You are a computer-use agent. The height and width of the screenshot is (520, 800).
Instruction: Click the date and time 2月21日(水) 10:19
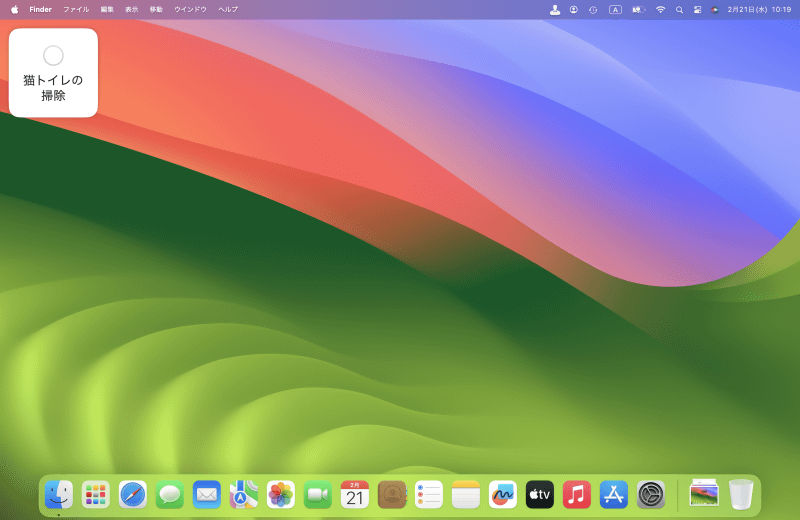759,9
